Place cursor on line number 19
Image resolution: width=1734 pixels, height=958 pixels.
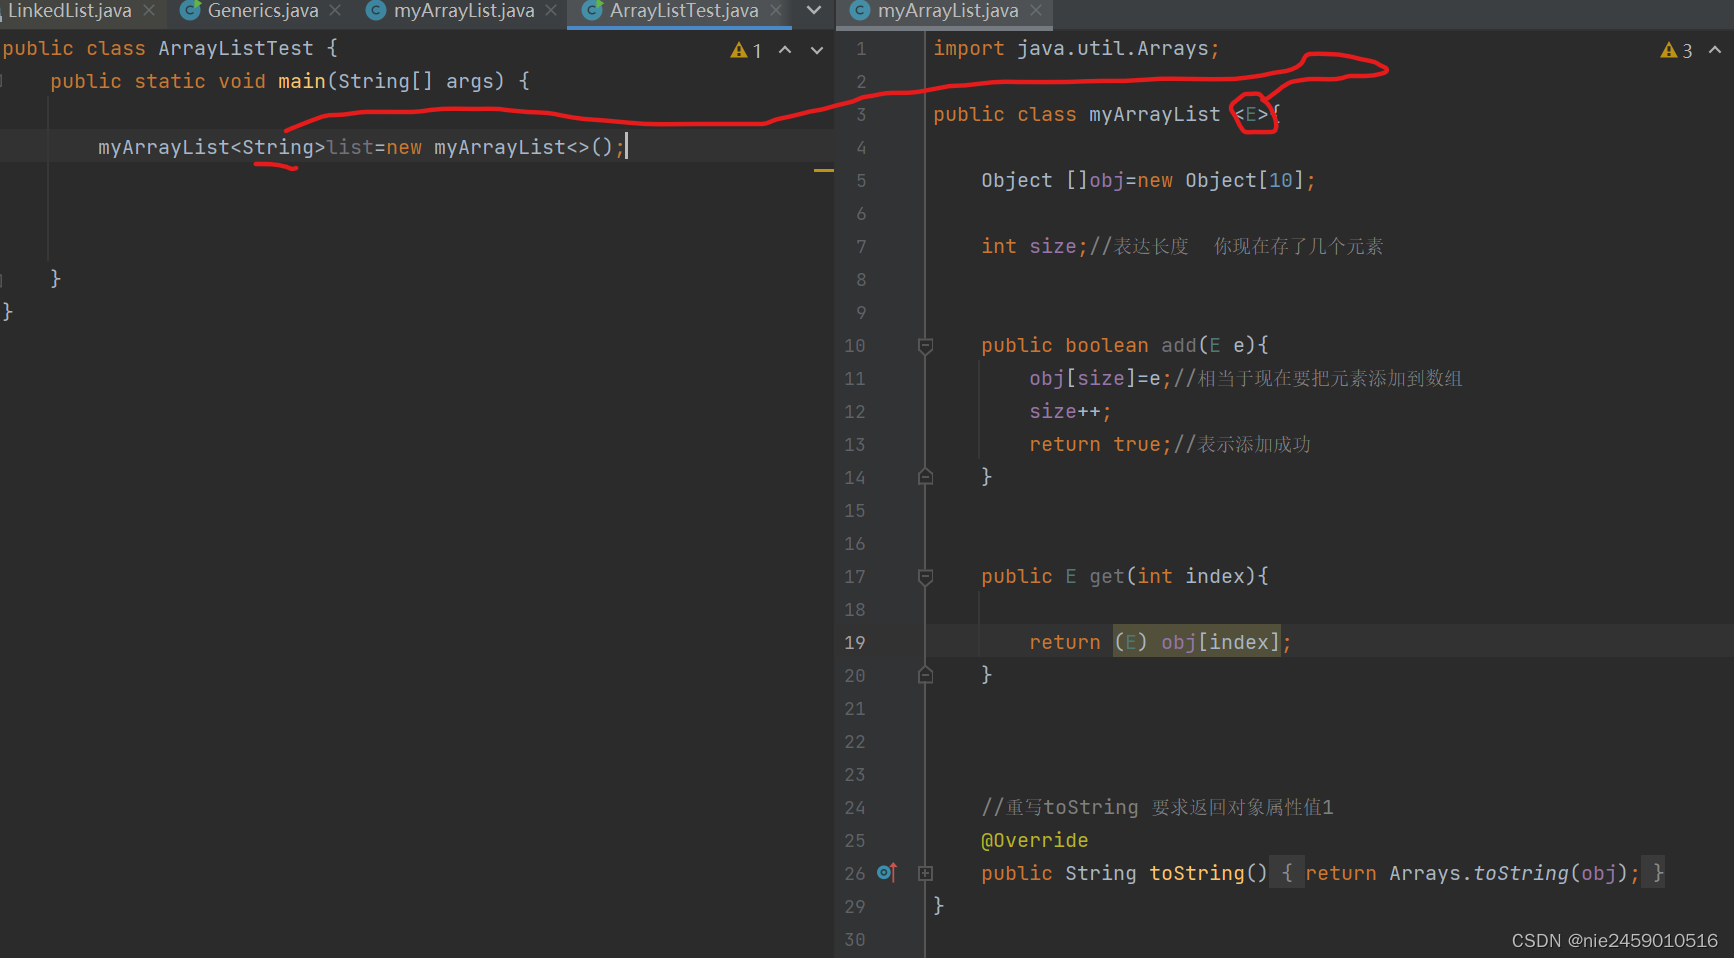(x=854, y=643)
